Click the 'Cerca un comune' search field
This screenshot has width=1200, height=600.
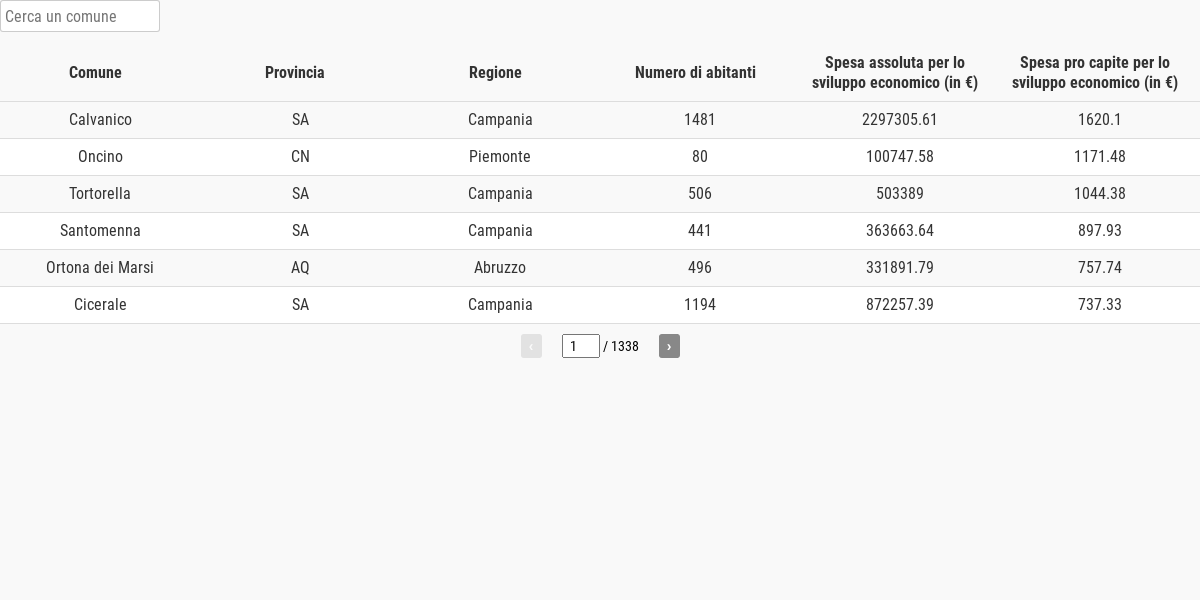pyautogui.click(x=80, y=16)
